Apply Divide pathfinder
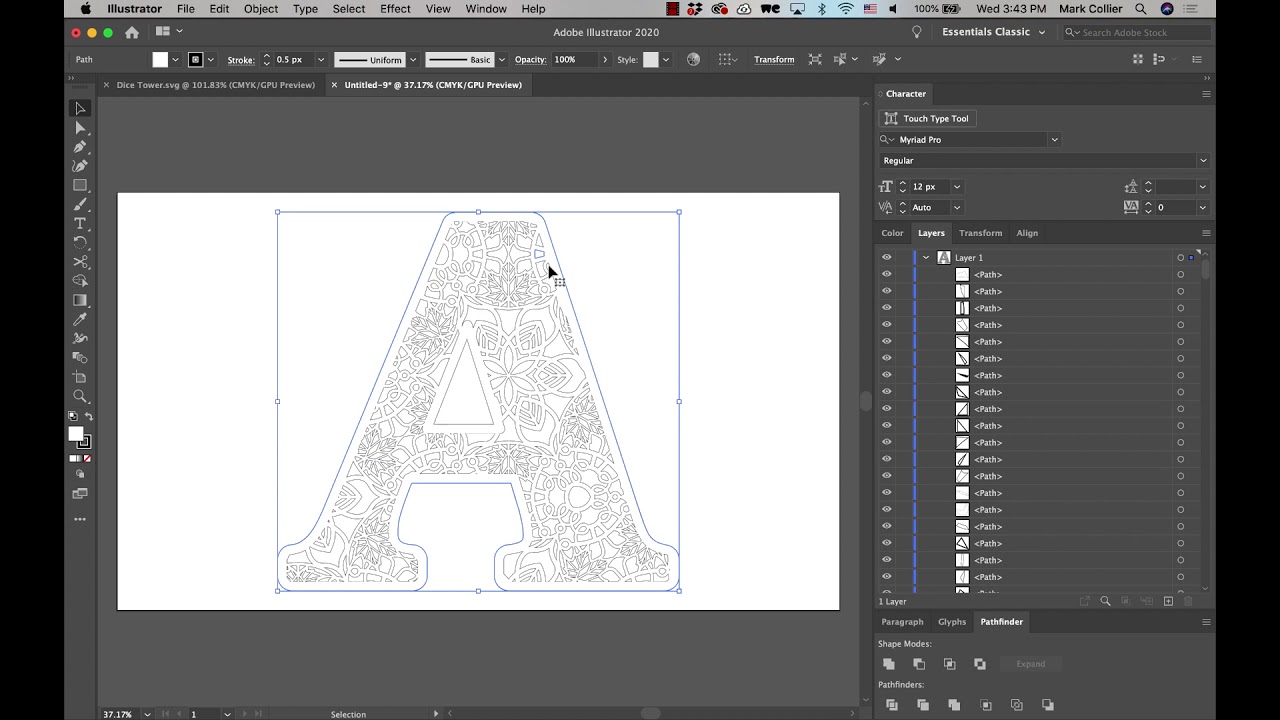Viewport: 1280px width, 720px height. tap(892, 705)
